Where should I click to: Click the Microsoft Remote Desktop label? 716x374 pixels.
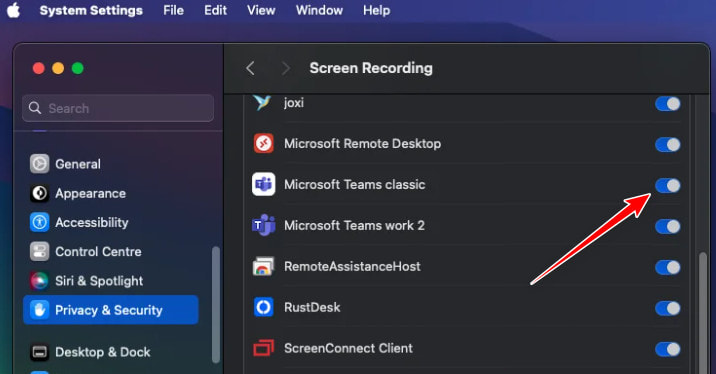pyautogui.click(x=363, y=143)
